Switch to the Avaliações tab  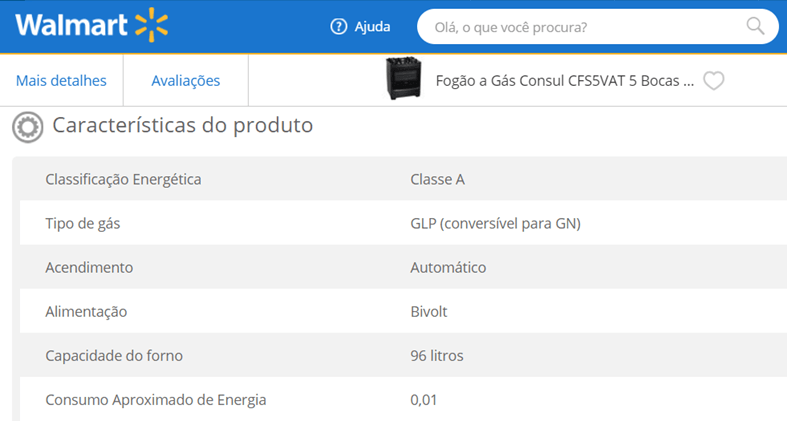(186, 80)
